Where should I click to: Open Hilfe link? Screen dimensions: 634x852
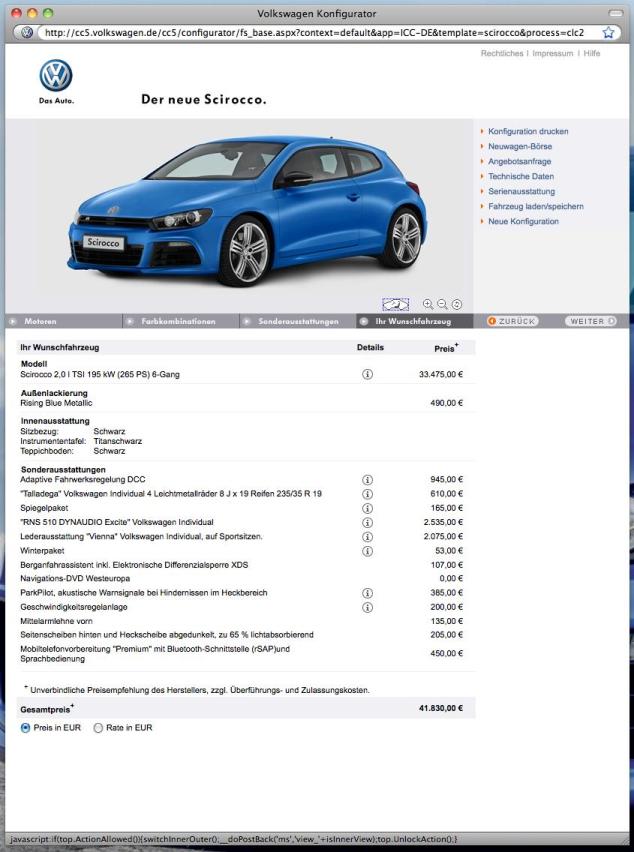pos(592,53)
